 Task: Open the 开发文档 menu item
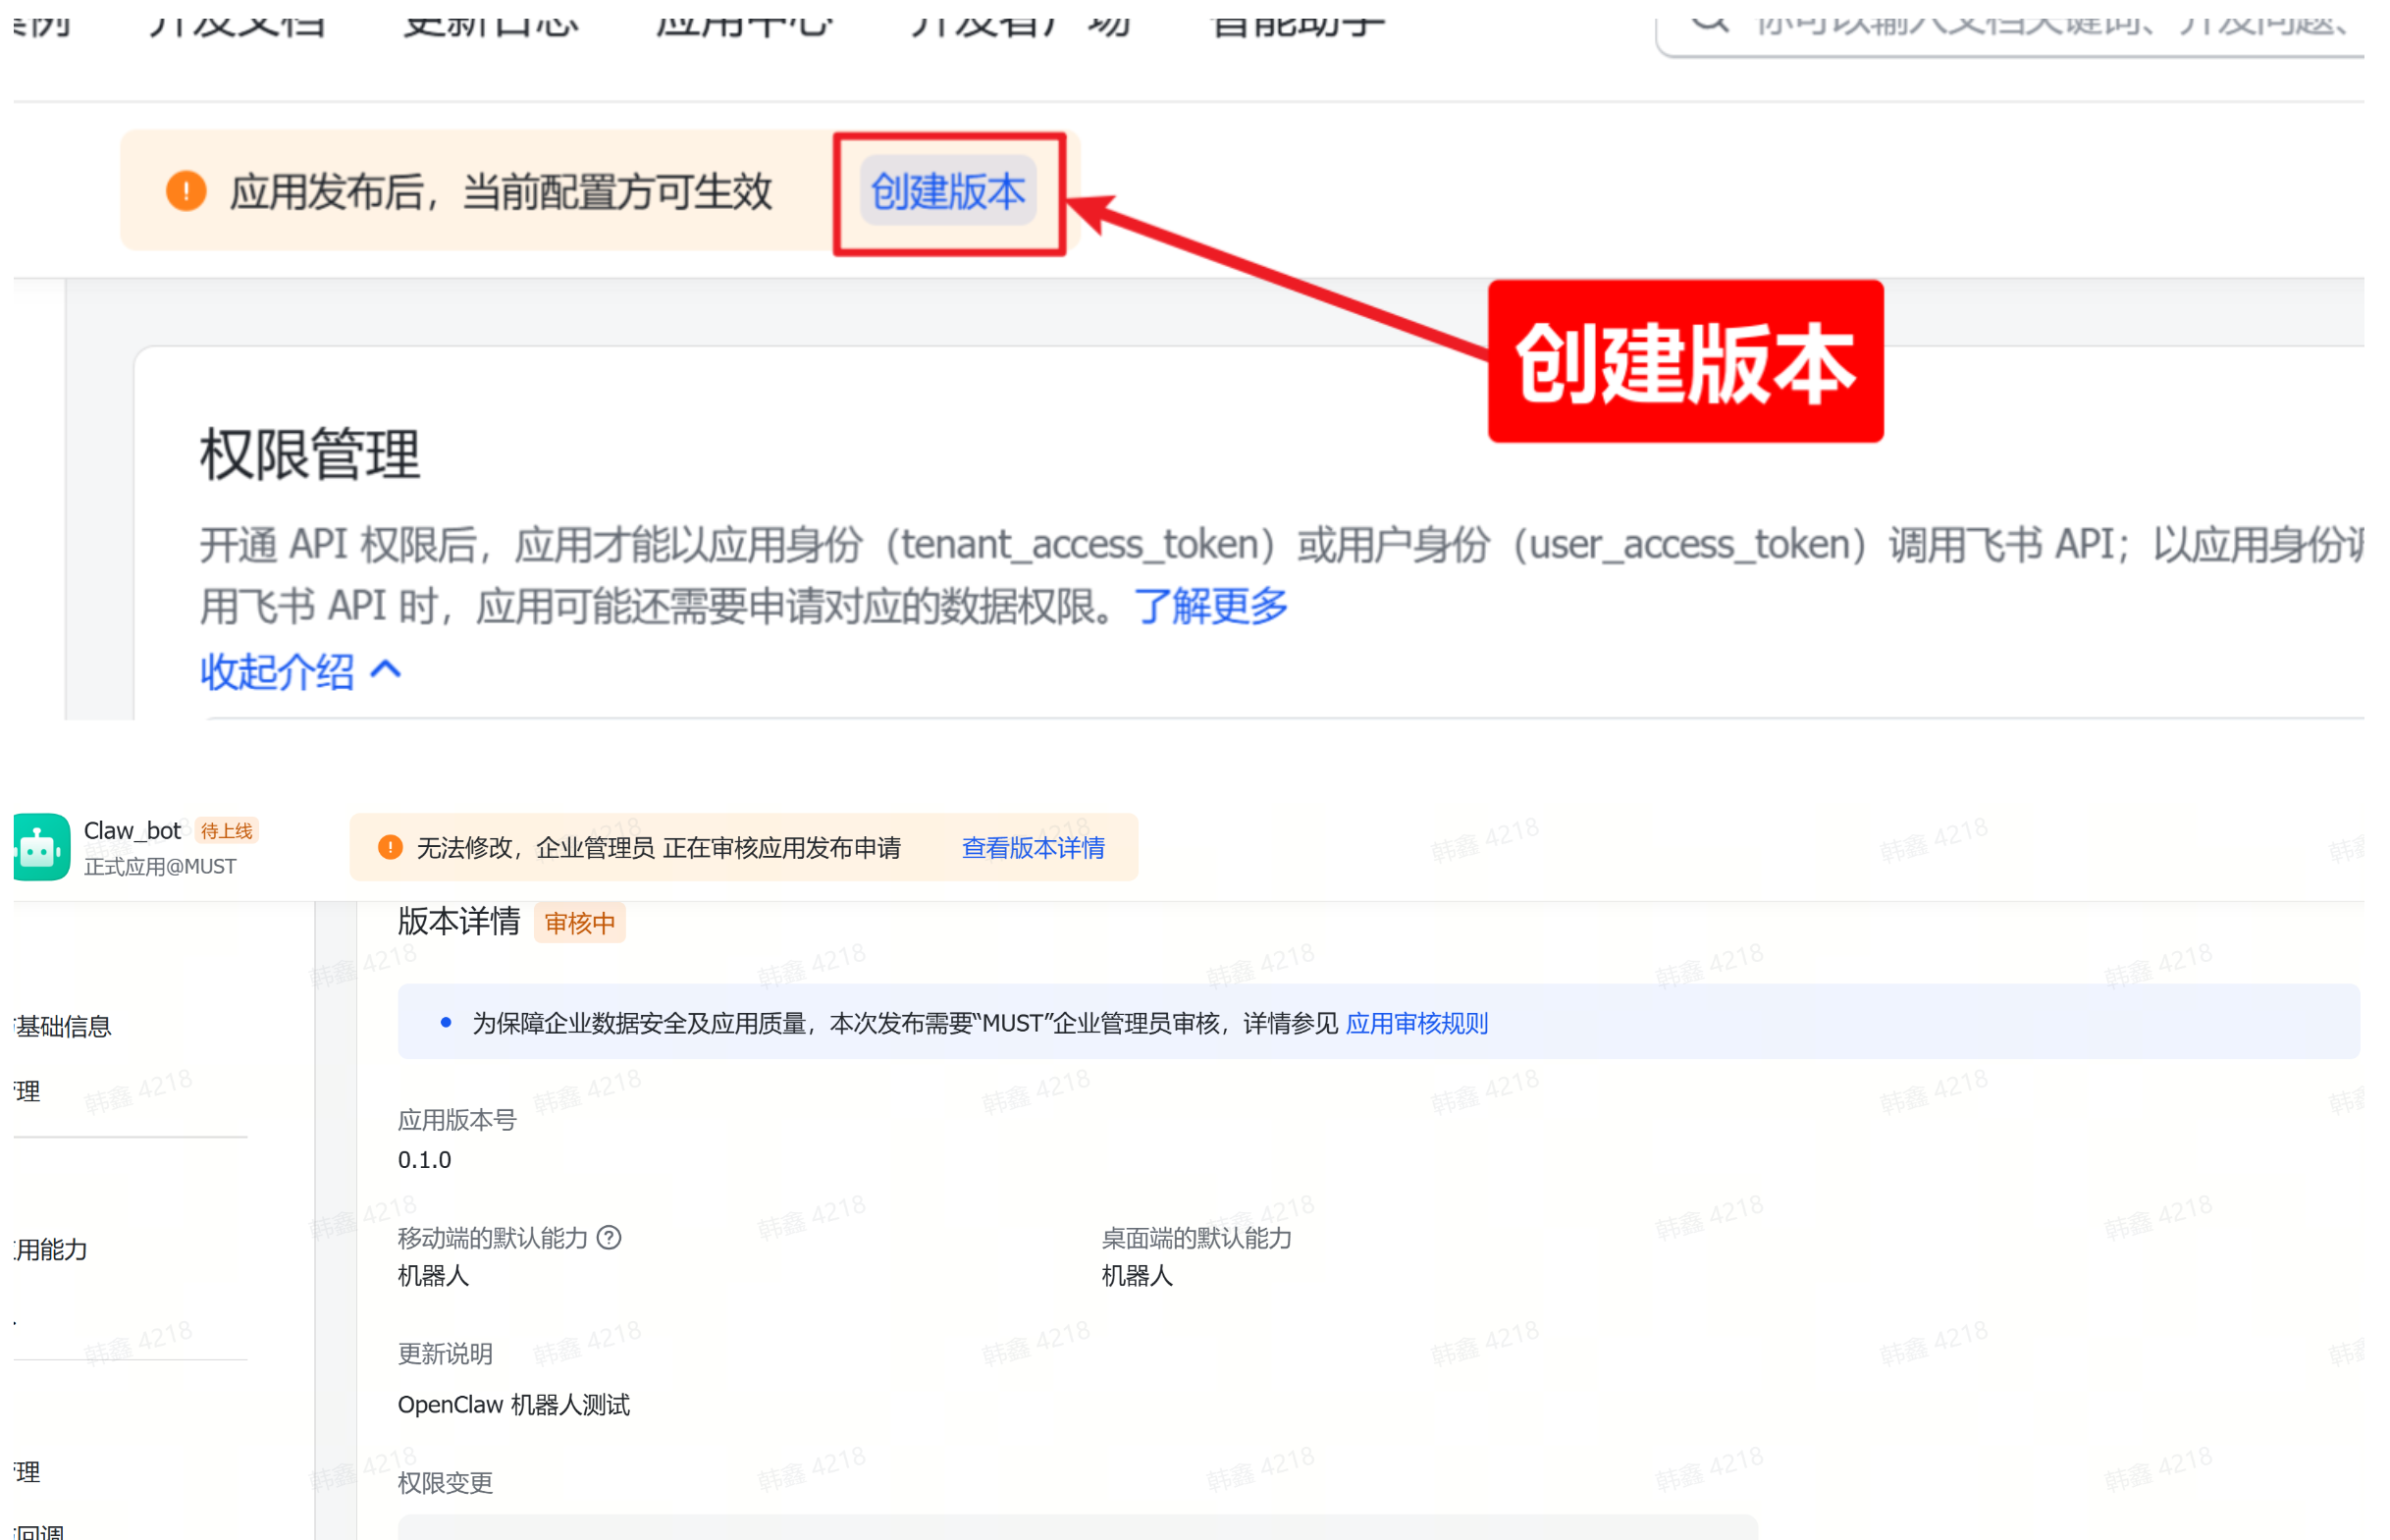(x=238, y=22)
